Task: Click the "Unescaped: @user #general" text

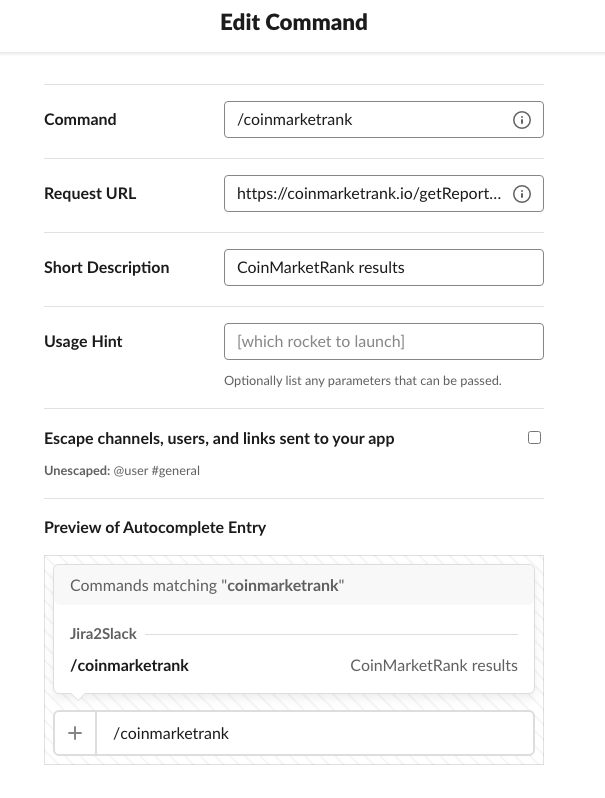Action: [122, 470]
